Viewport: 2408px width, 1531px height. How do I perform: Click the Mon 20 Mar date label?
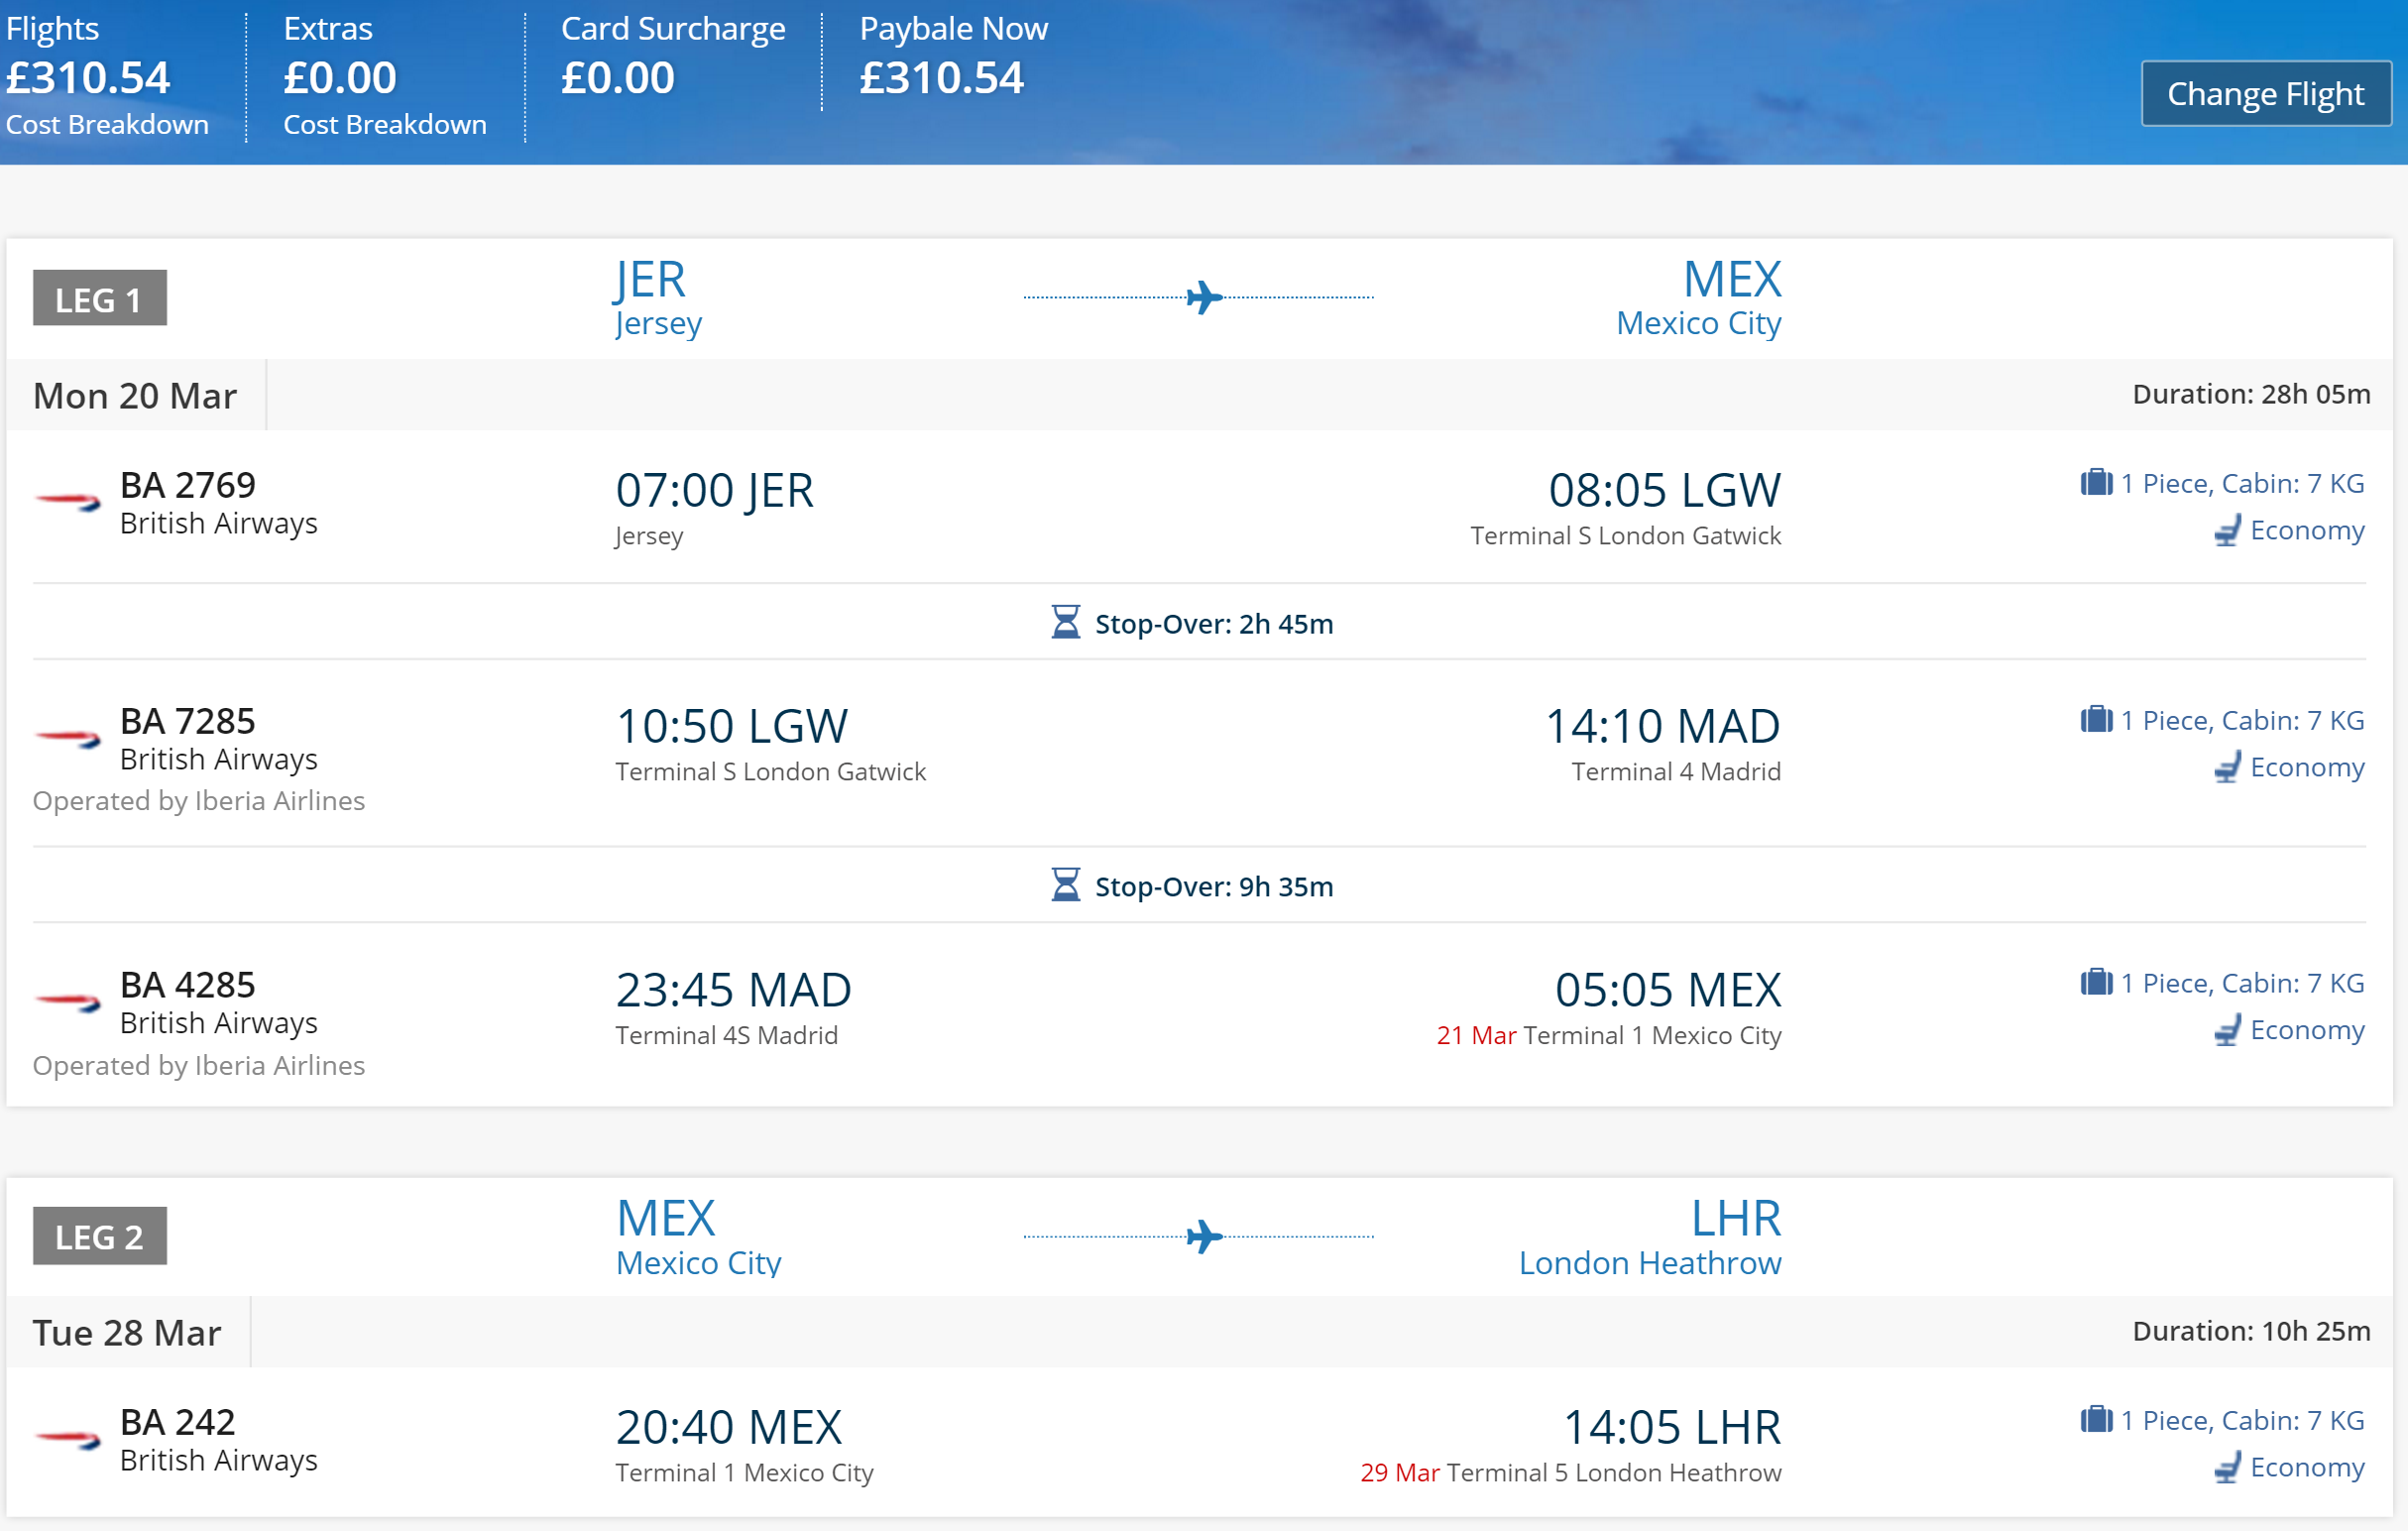135,396
